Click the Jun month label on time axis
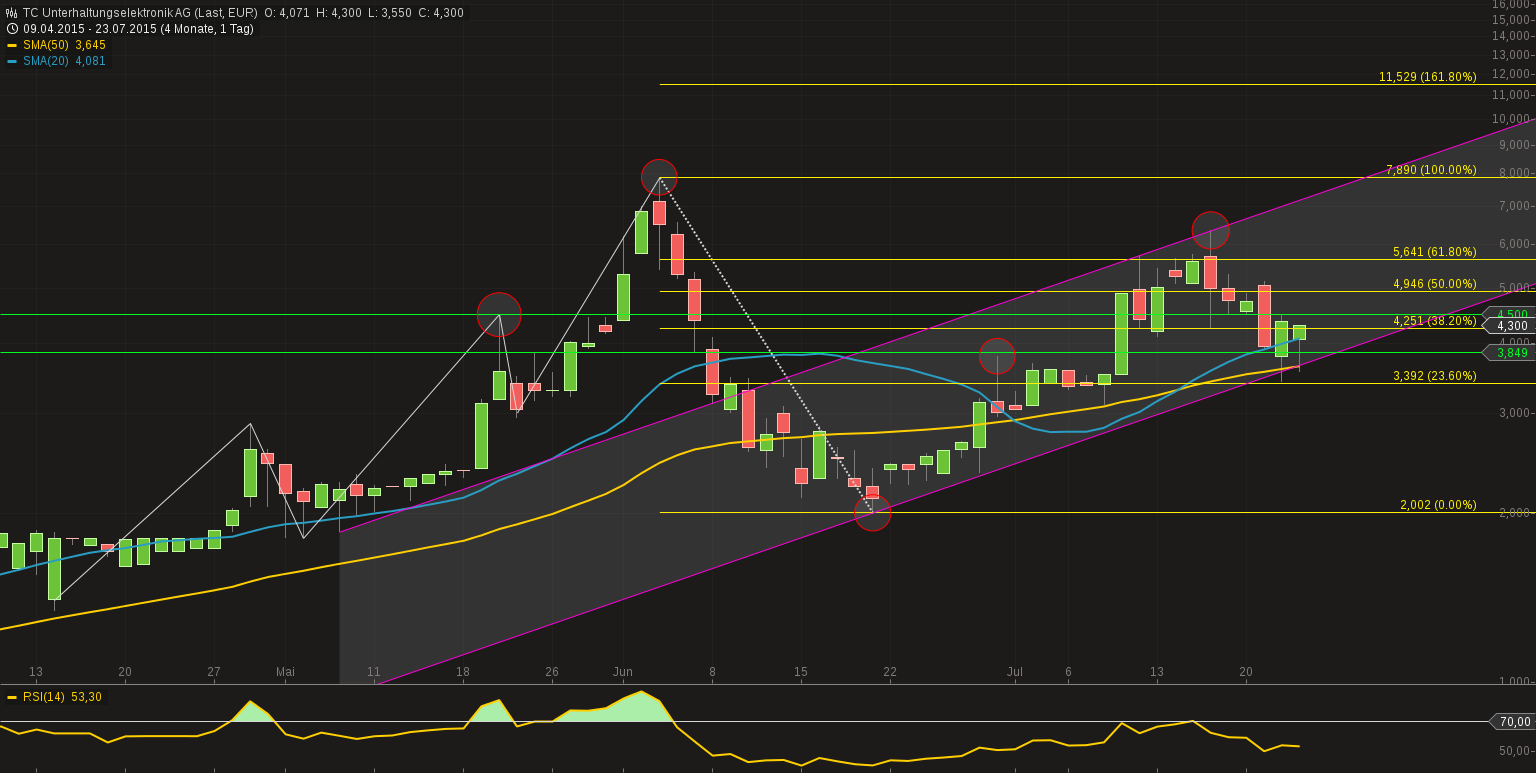The image size is (1536, 773). tap(622, 672)
